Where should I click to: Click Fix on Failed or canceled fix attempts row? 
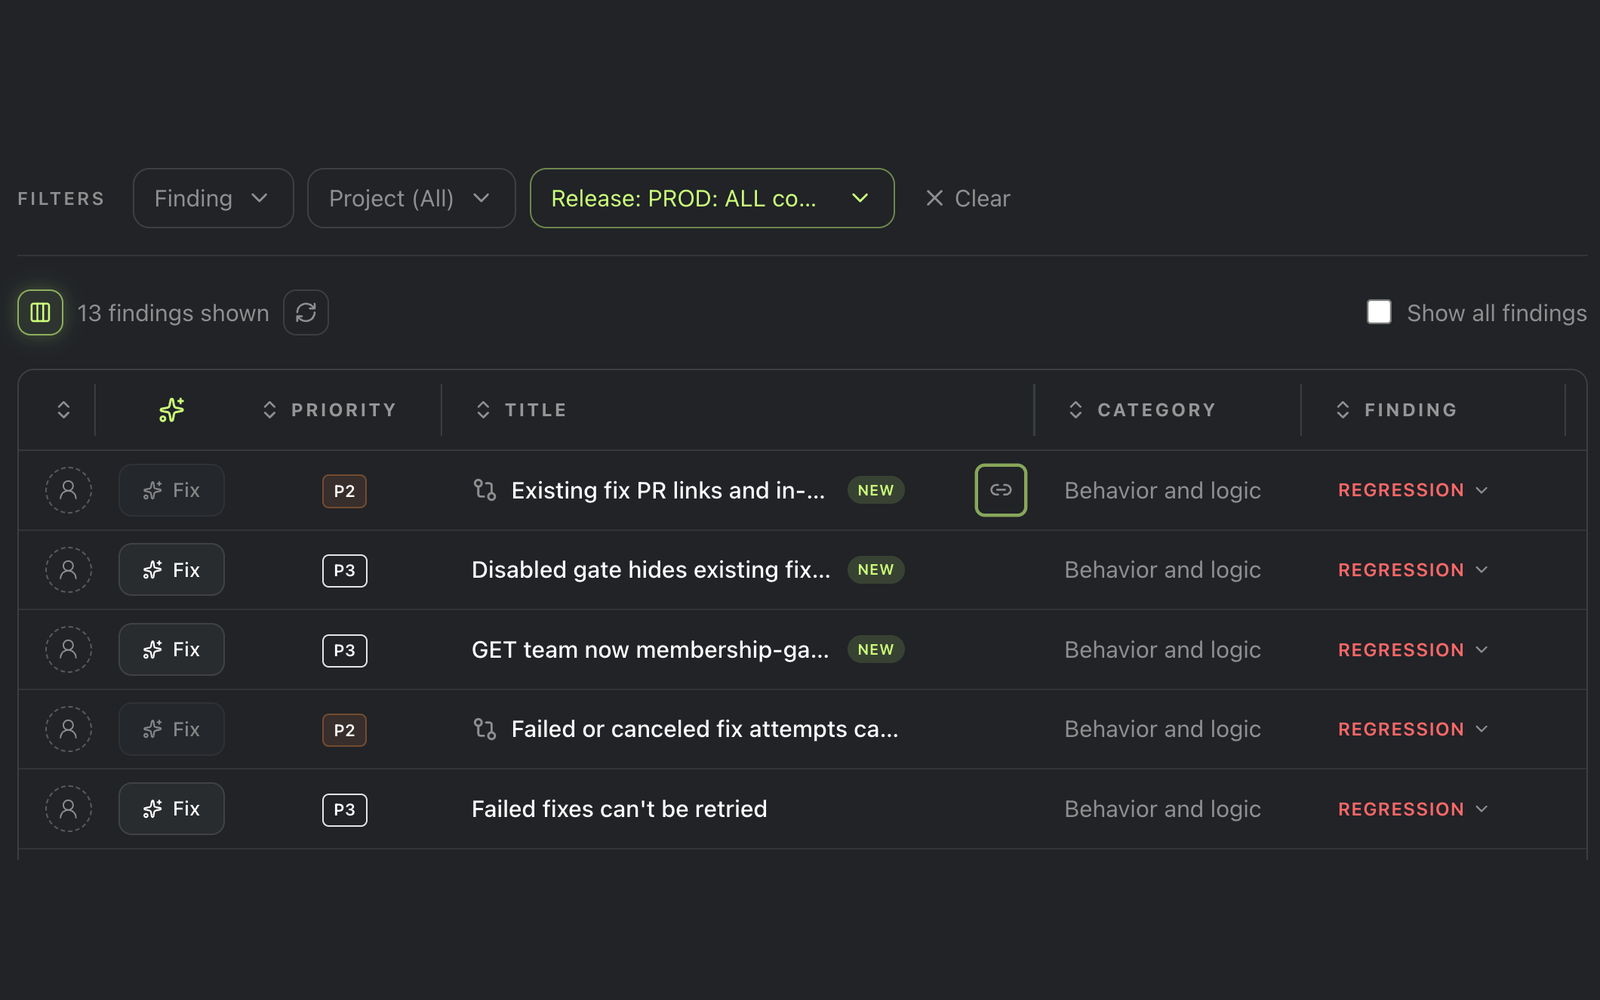coord(171,729)
